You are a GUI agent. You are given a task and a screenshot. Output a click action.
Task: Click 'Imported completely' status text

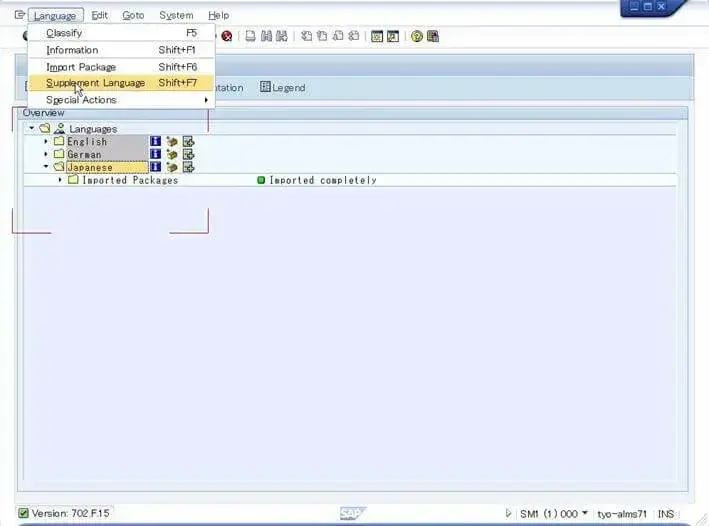[x=323, y=180]
